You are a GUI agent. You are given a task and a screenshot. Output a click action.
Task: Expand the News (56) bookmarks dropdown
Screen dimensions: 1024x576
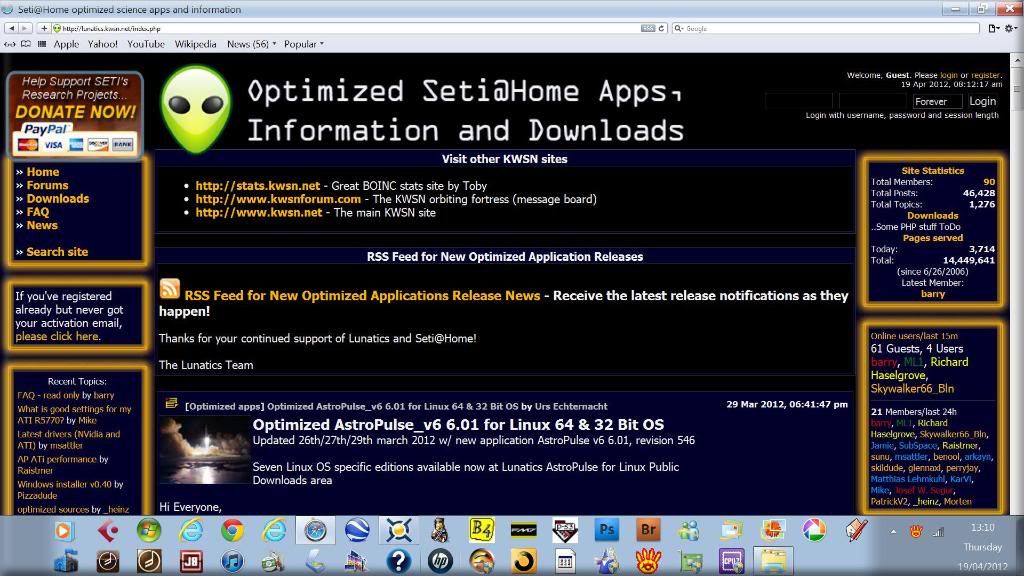(251, 44)
